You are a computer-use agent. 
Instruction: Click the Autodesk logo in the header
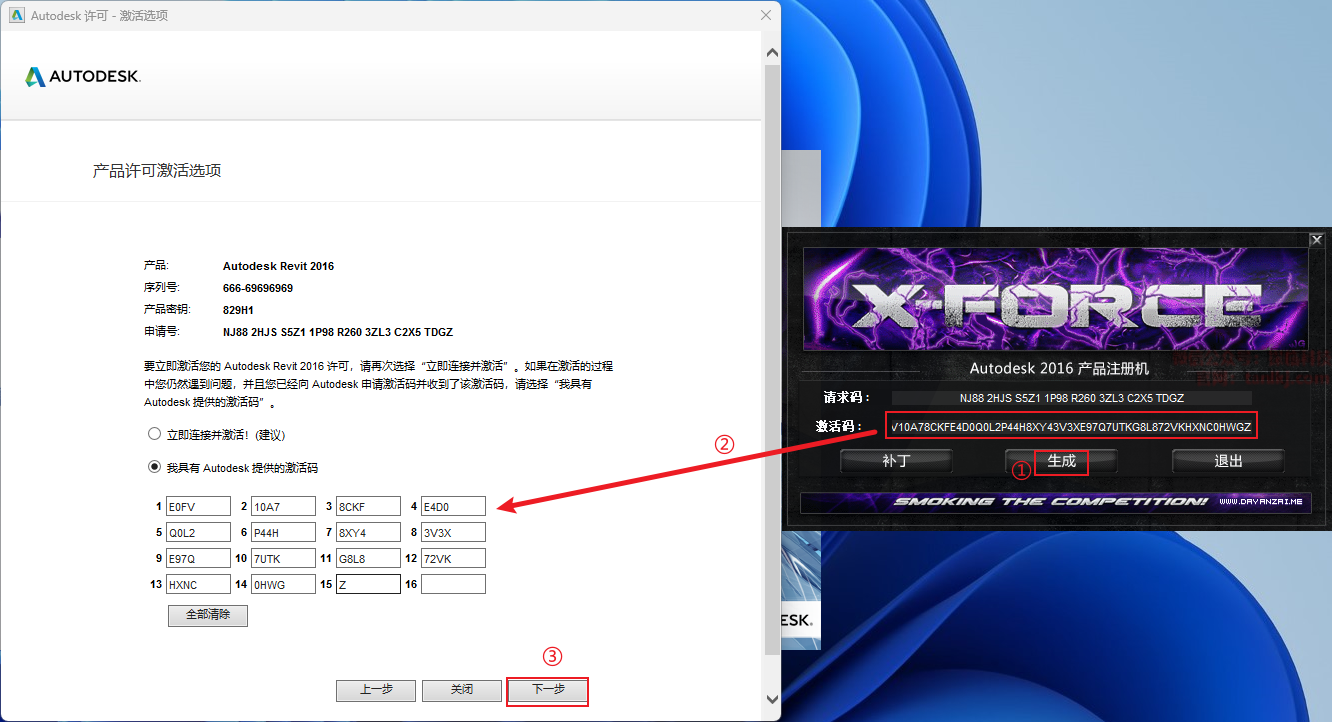tap(83, 77)
